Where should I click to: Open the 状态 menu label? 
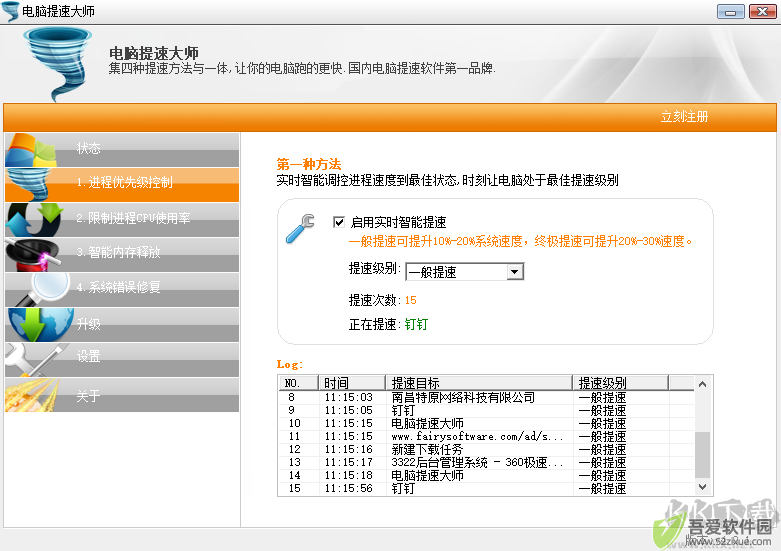point(88,148)
